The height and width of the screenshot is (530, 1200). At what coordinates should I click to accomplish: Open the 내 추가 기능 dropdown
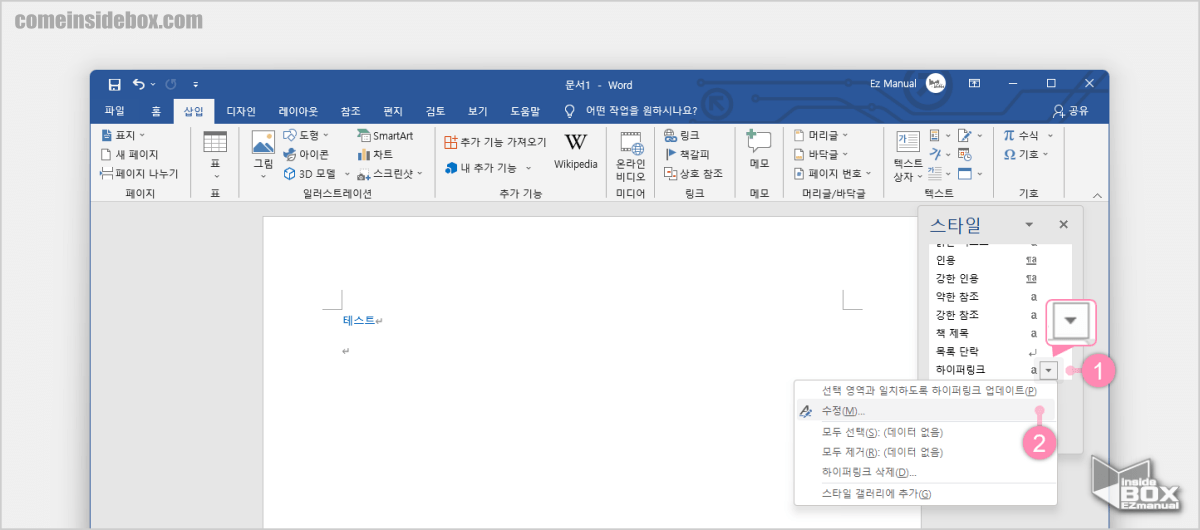[488, 168]
